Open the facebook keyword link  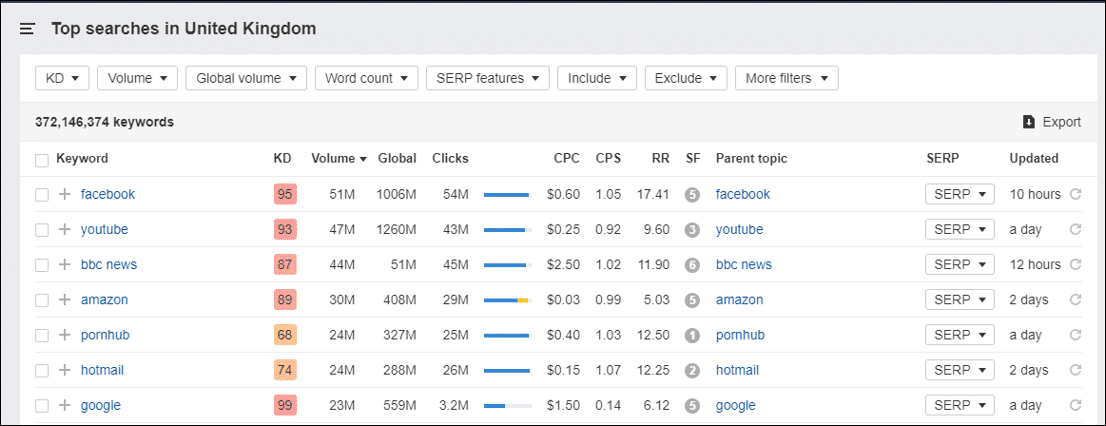tap(108, 194)
